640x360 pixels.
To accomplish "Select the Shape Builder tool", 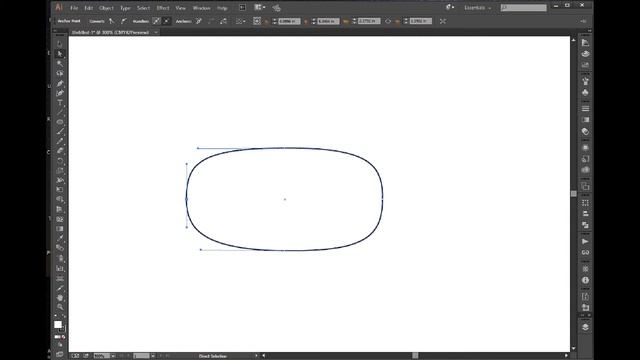I will (x=60, y=200).
